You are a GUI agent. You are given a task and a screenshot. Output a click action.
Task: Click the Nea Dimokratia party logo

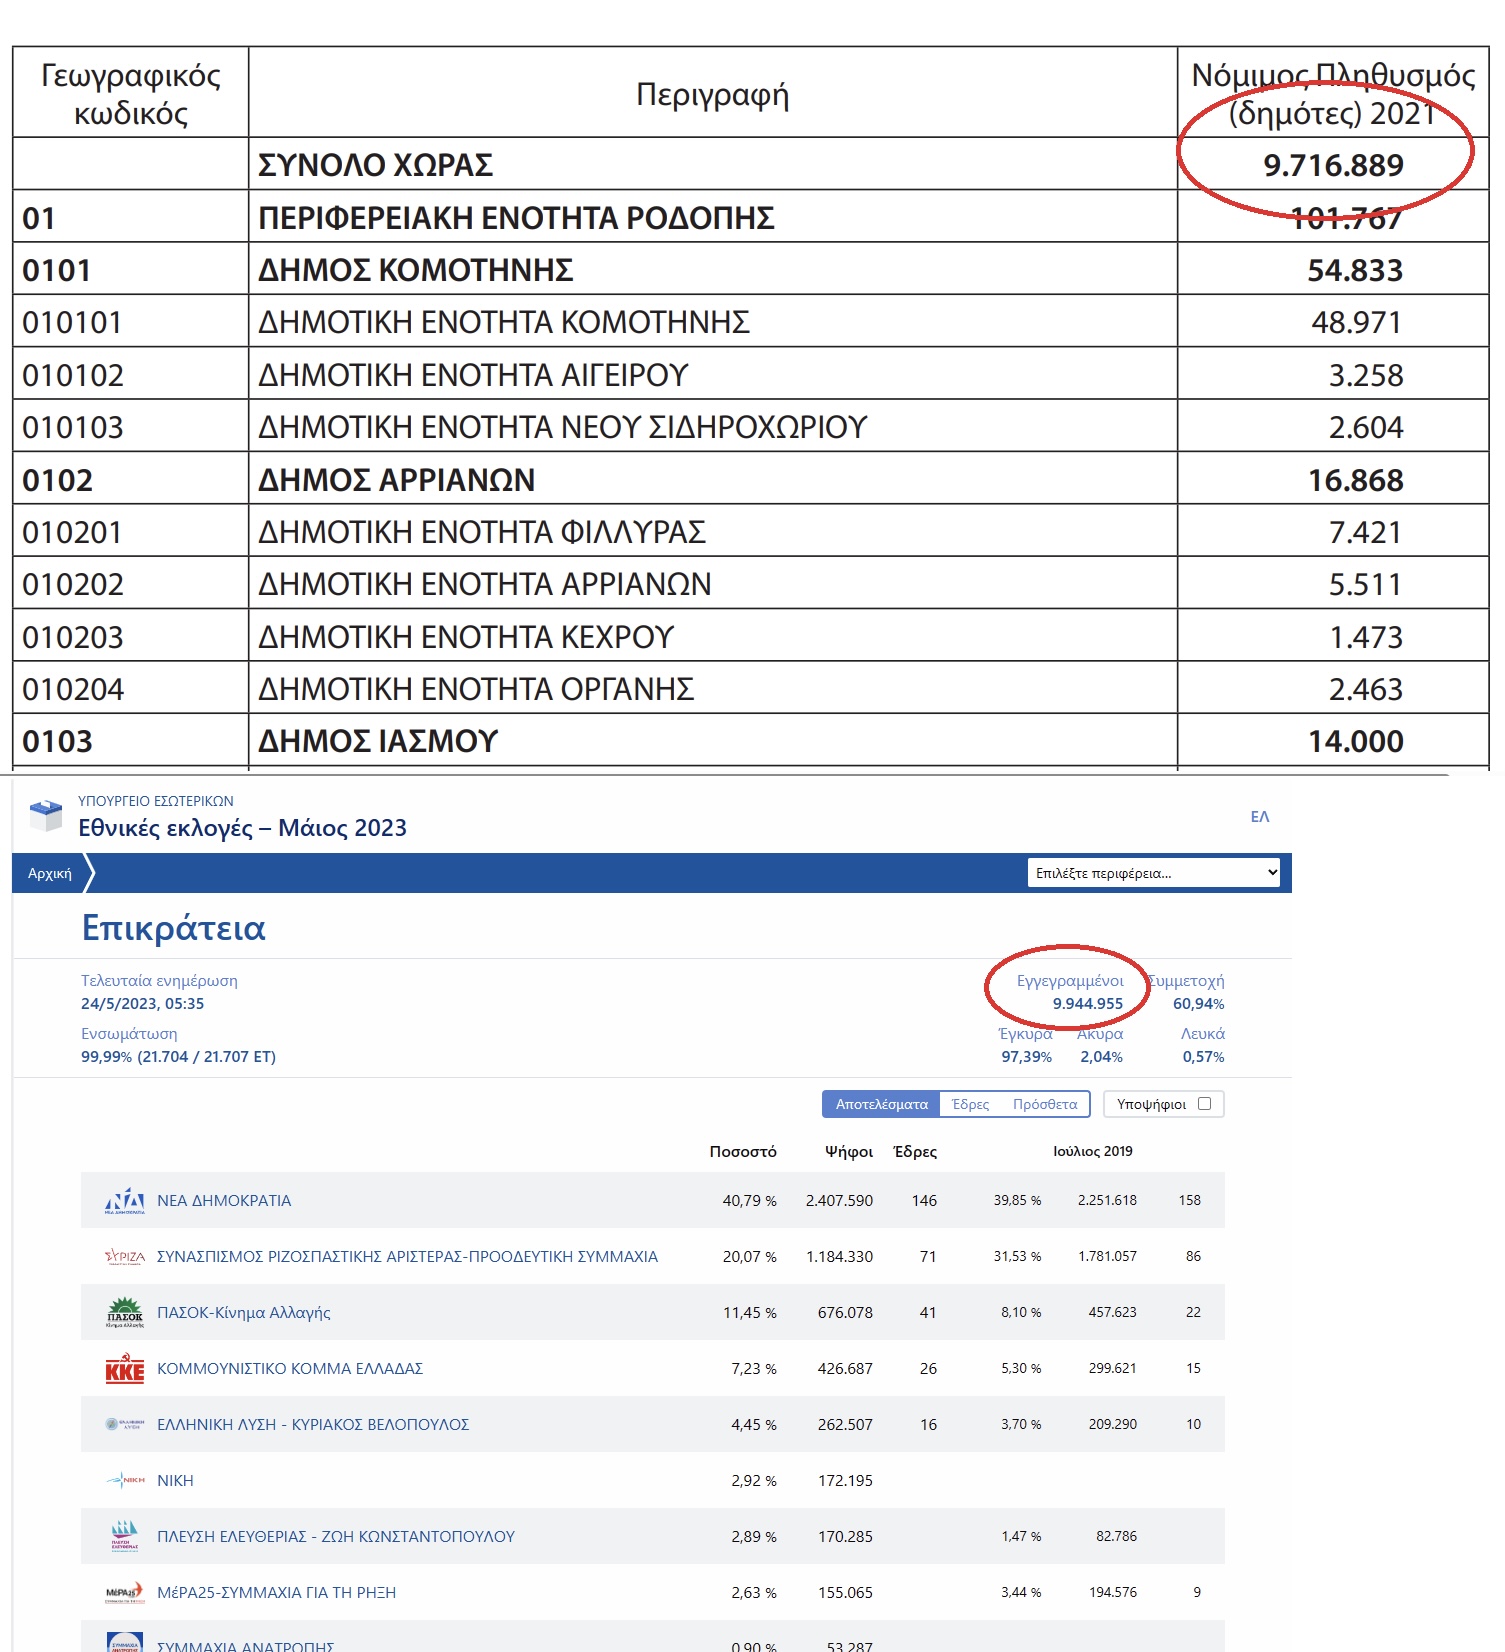tap(125, 1201)
